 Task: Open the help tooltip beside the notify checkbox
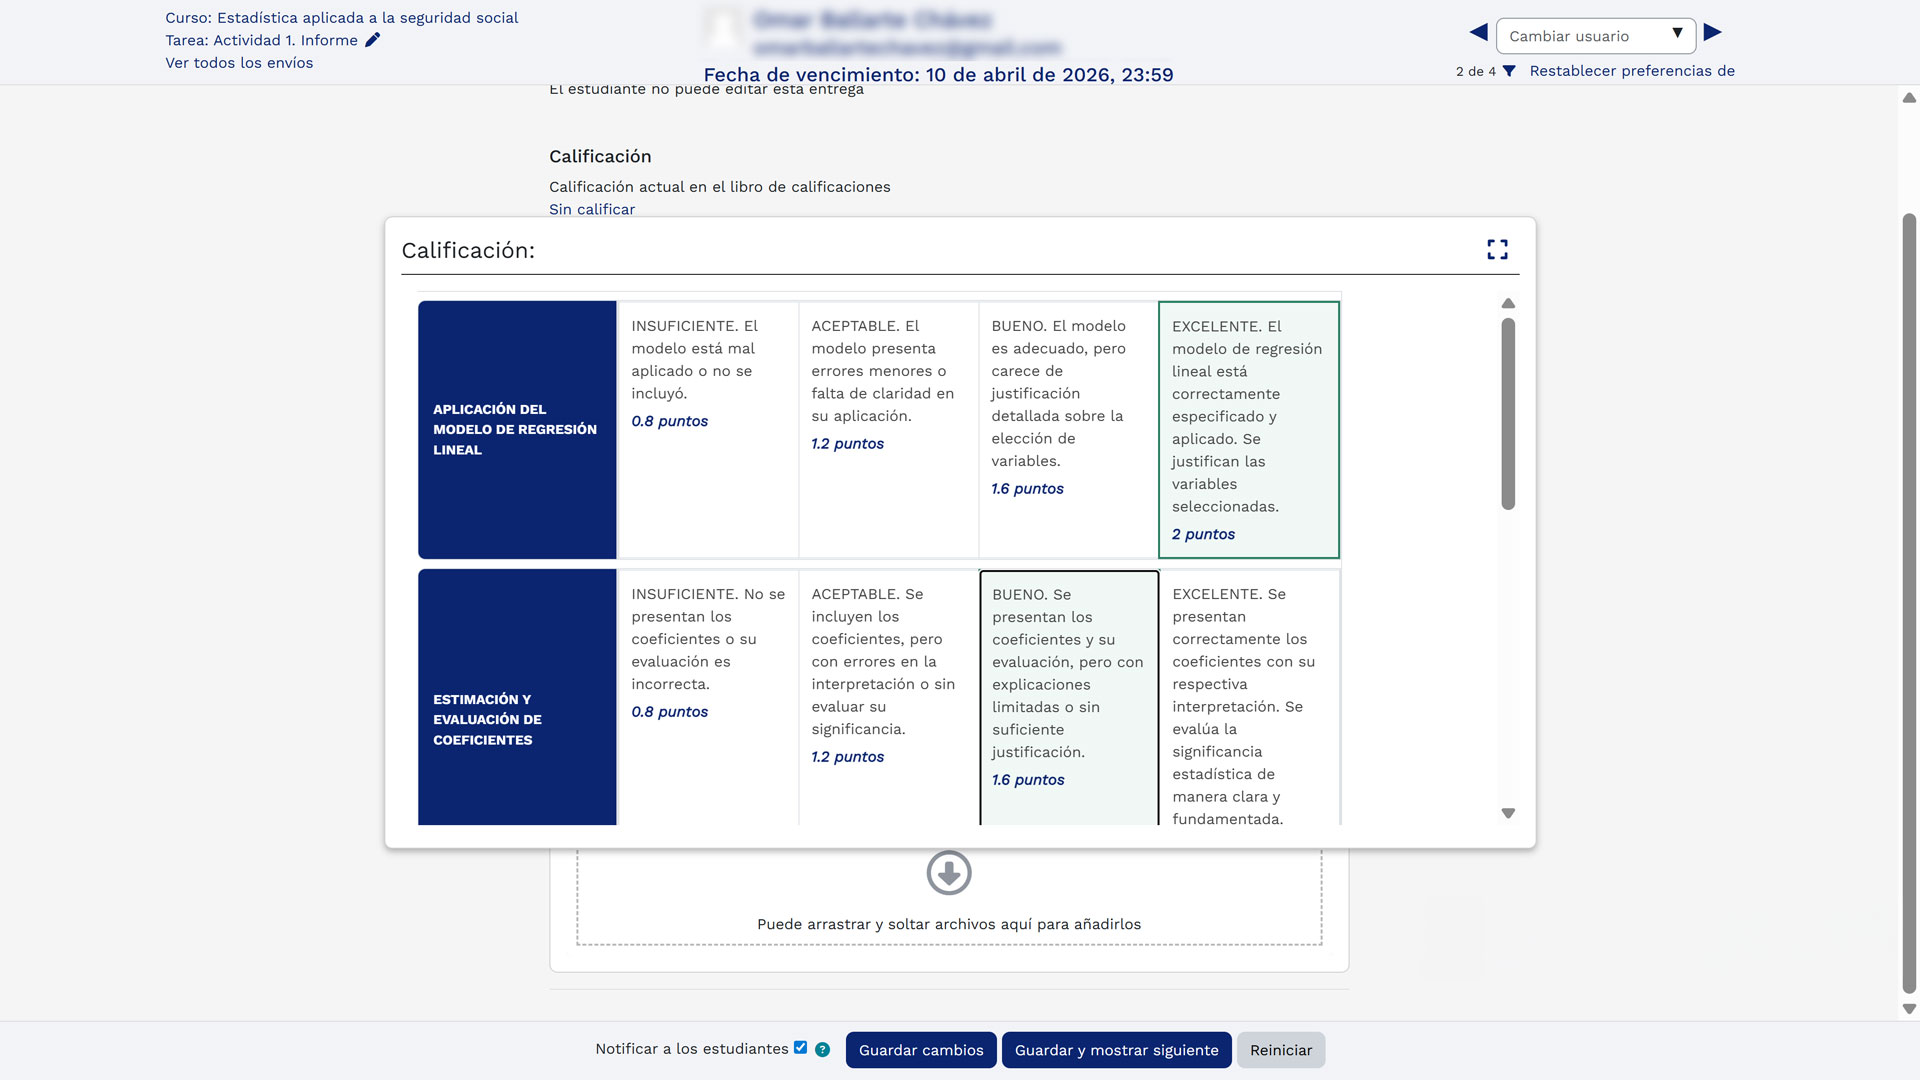click(x=822, y=1049)
